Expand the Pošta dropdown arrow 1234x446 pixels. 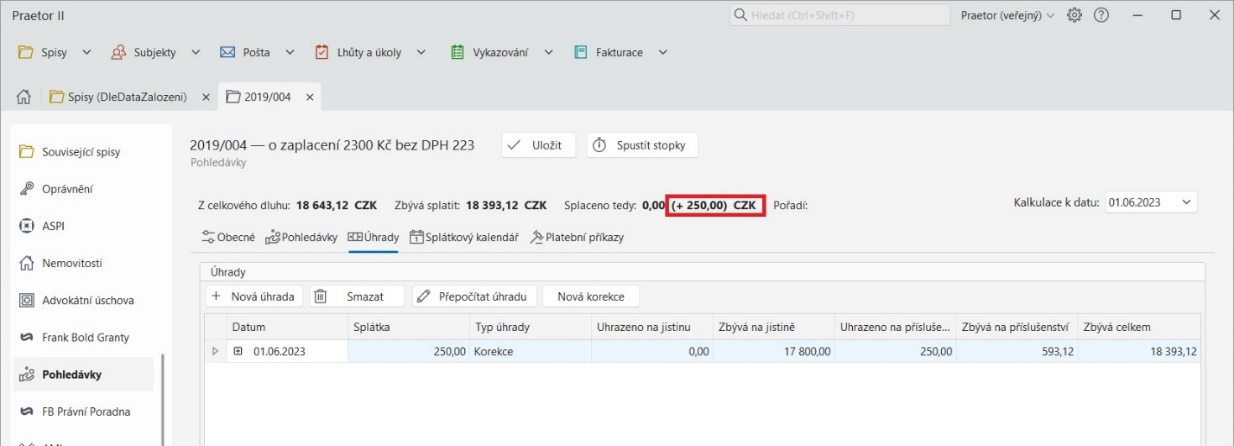coord(290,52)
